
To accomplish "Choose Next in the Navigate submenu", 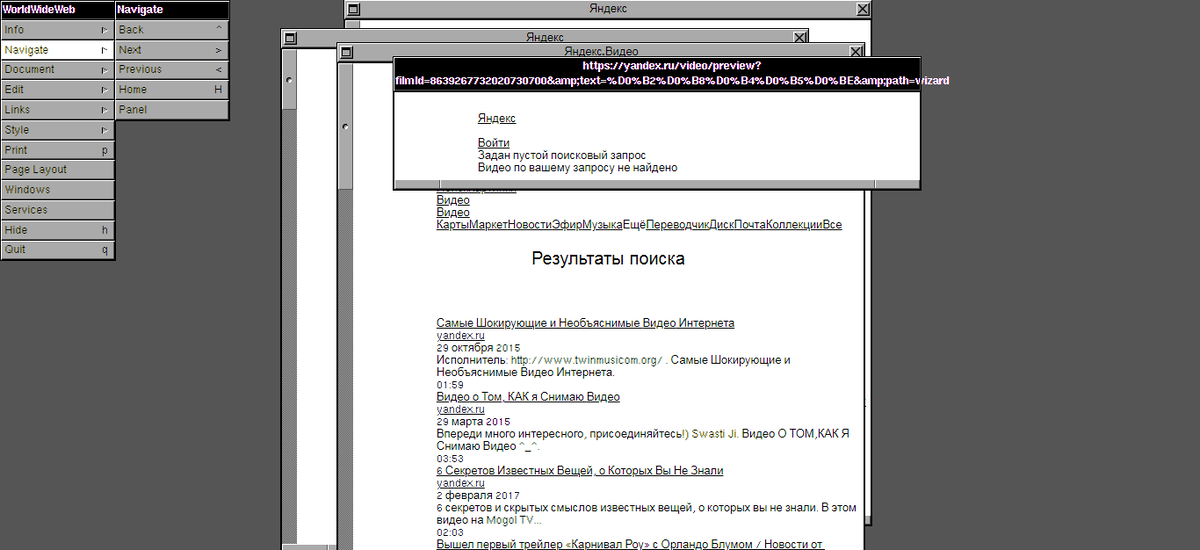I will click(172, 50).
